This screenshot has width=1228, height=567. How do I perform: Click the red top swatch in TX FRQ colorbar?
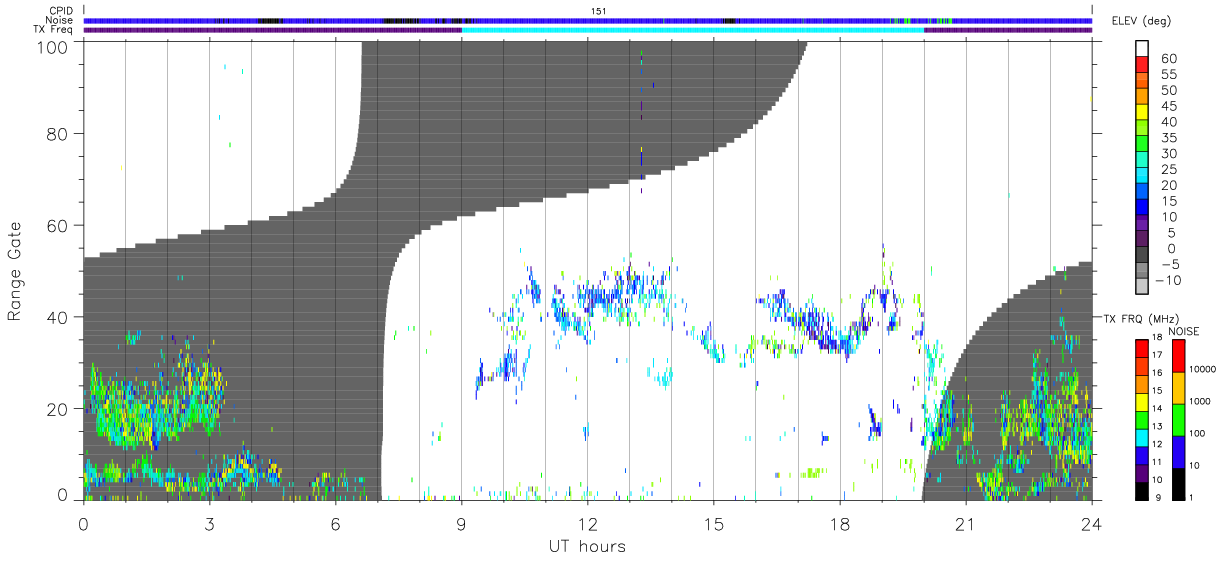(x=1142, y=349)
